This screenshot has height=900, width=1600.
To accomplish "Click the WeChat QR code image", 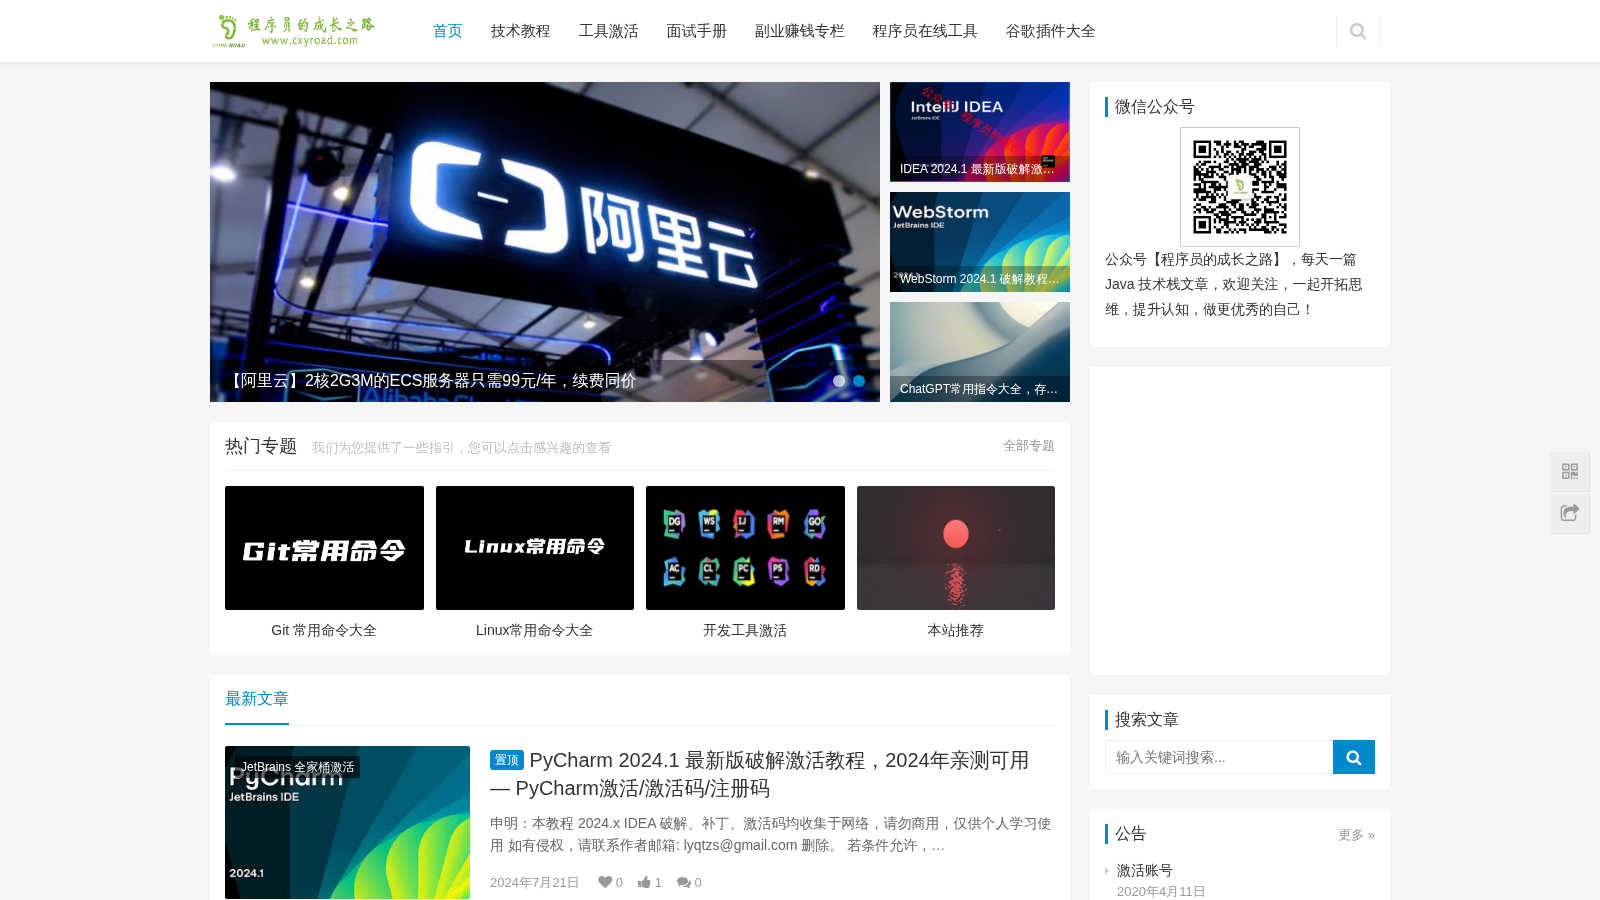I will pyautogui.click(x=1240, y=187).
